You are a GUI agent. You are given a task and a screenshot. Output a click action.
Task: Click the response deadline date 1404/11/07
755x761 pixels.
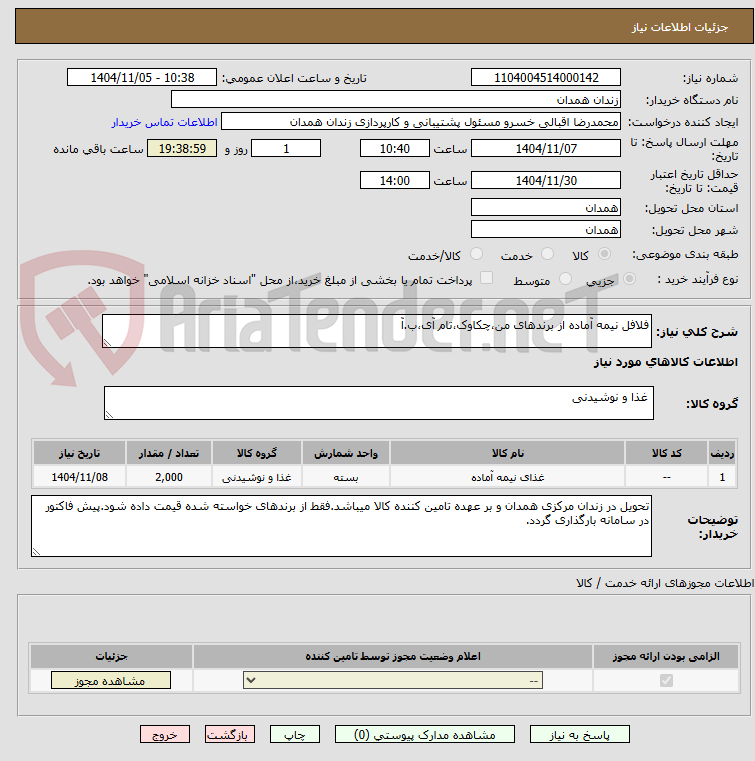(546, 149)
